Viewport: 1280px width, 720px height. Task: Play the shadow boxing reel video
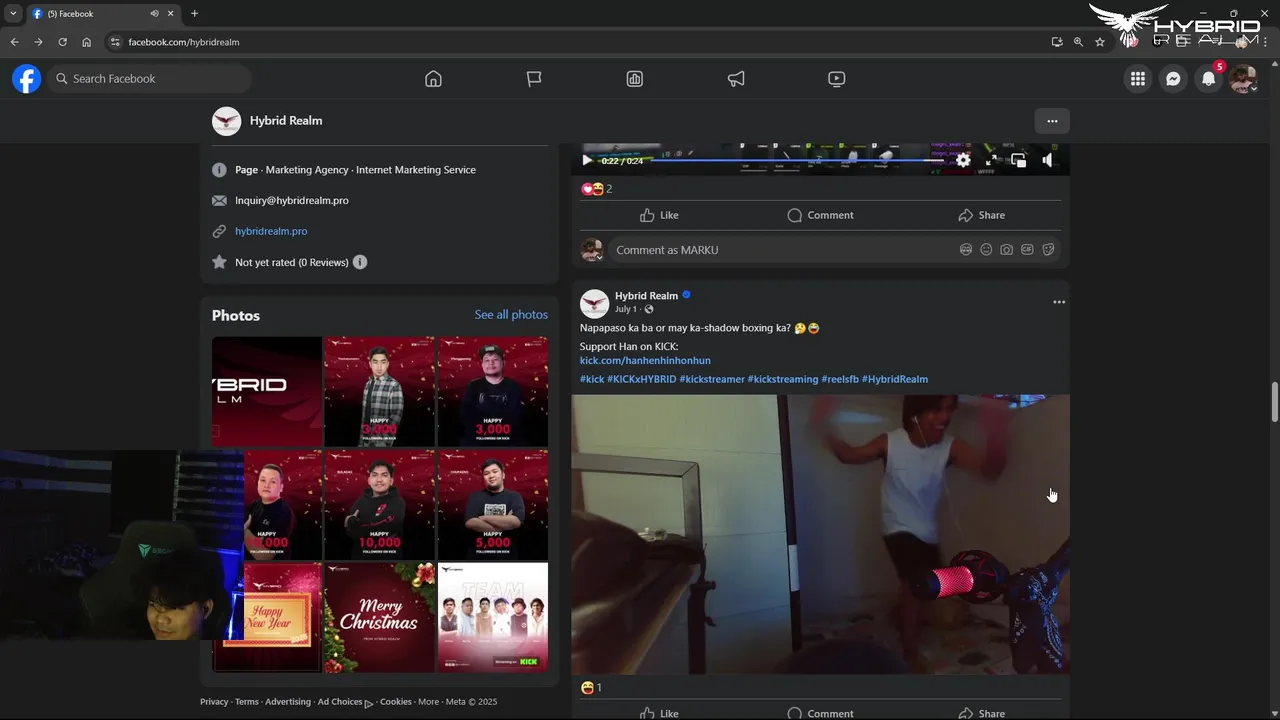[x=820, y=534]
